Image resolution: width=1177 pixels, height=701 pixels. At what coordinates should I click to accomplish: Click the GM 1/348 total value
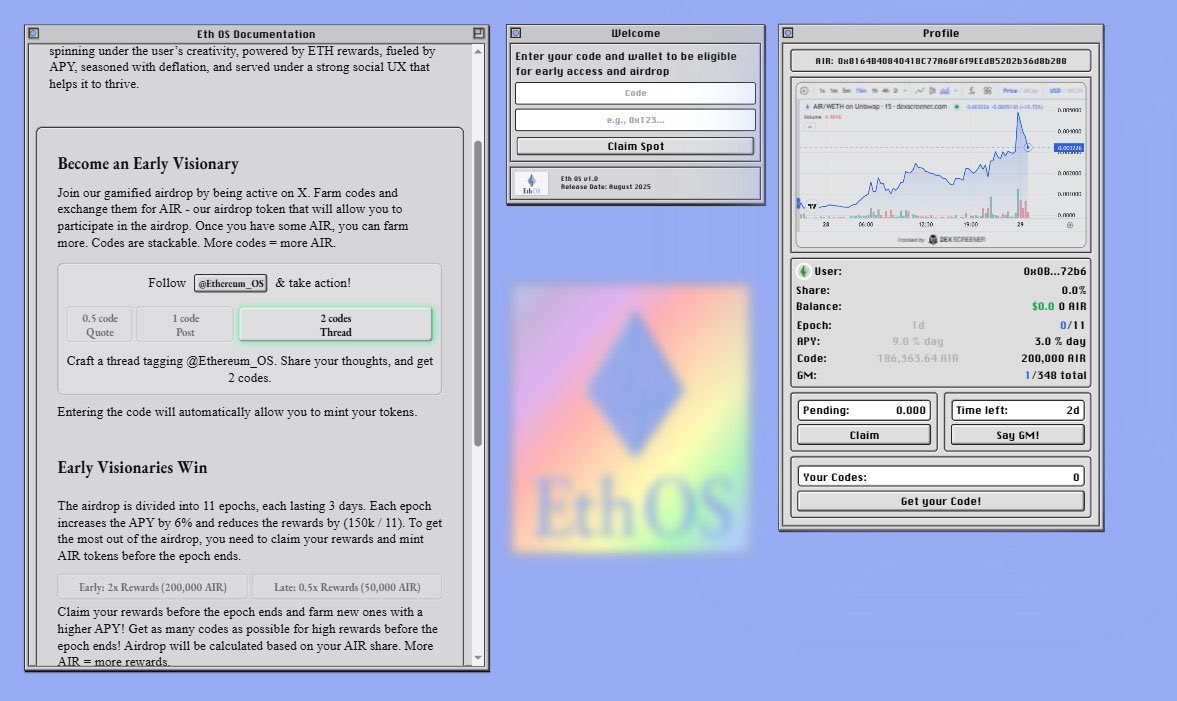pyautogui.click(x=1055, y=375)
